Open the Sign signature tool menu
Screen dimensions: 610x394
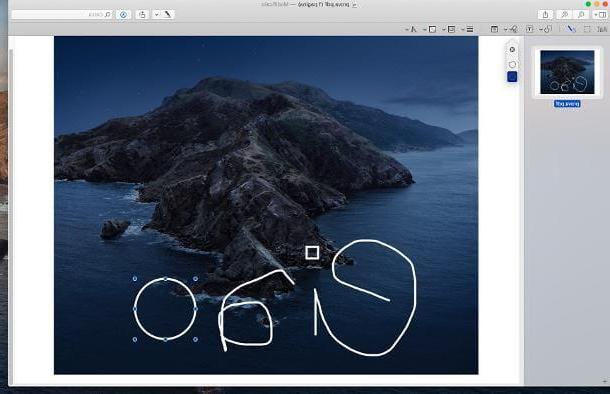tap(511, 29)
